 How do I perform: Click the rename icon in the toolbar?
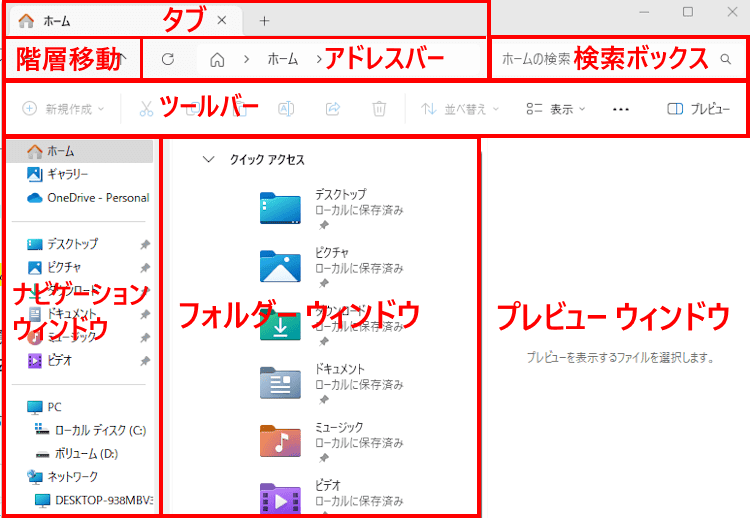point(286,109)
